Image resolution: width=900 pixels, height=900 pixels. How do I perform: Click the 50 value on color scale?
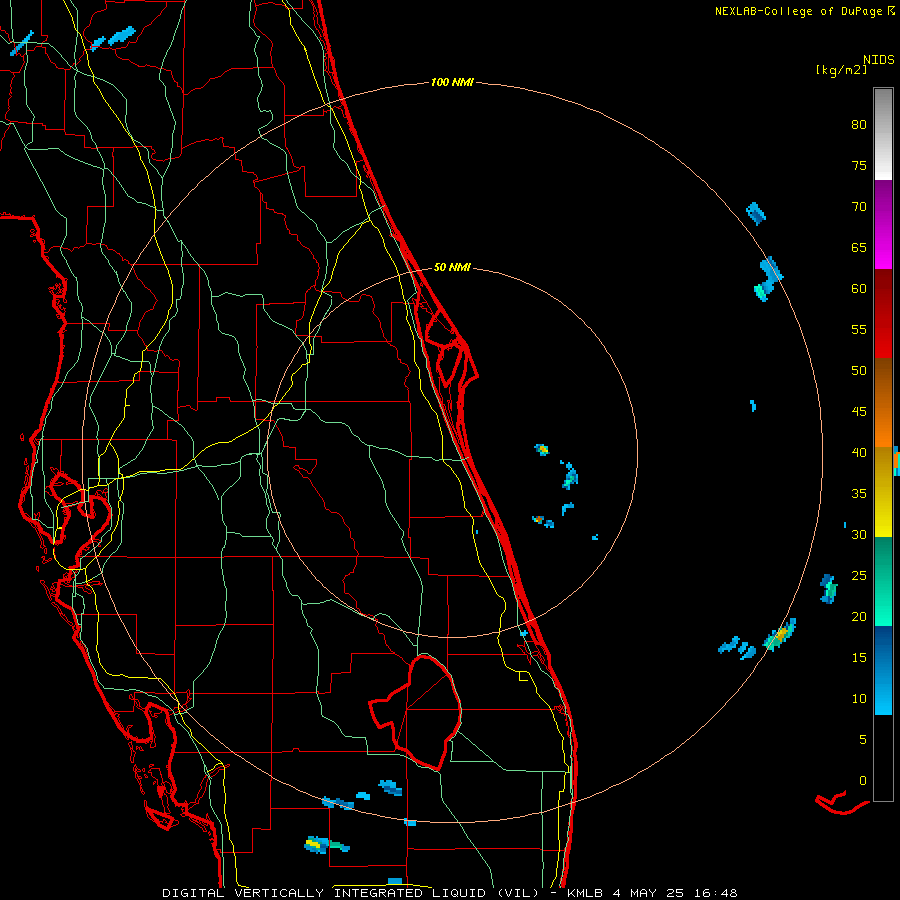859,370
